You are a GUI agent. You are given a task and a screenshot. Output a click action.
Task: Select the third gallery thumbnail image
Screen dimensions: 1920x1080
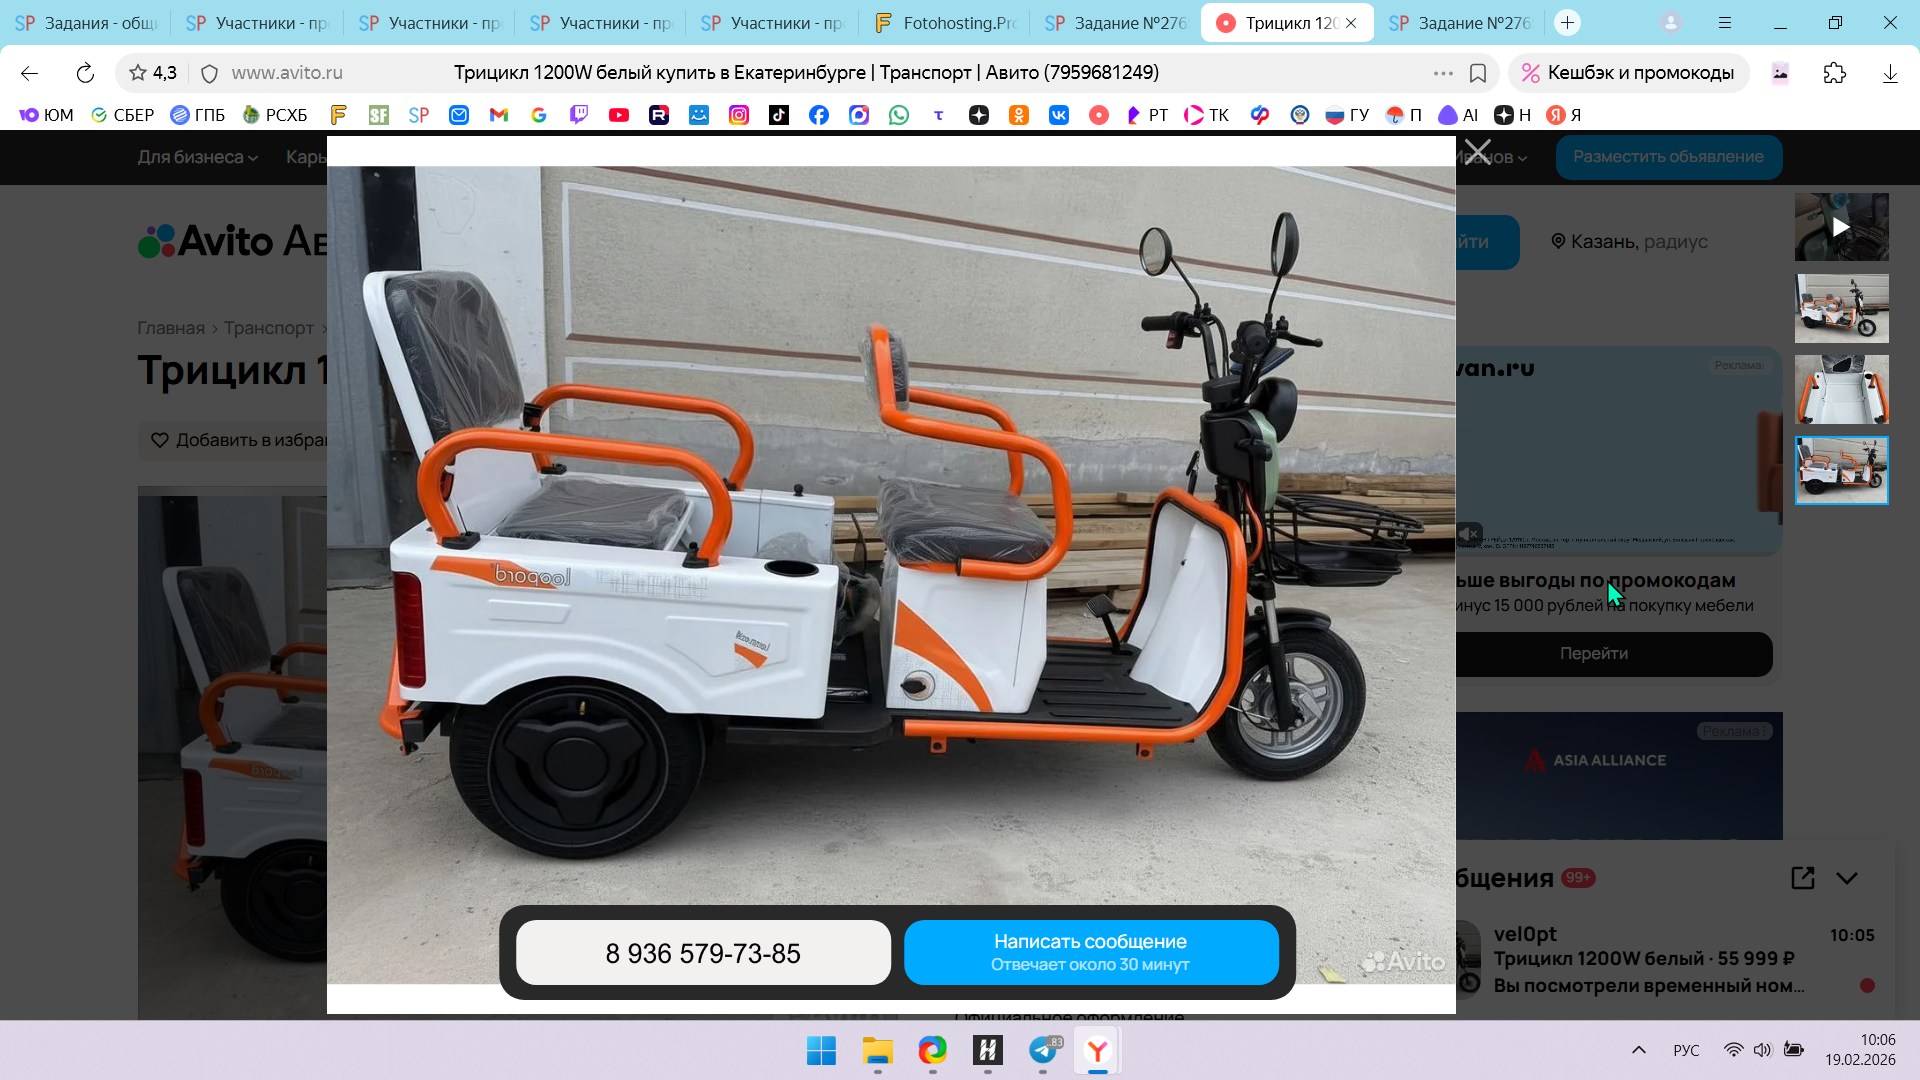tap(1841, 389)
